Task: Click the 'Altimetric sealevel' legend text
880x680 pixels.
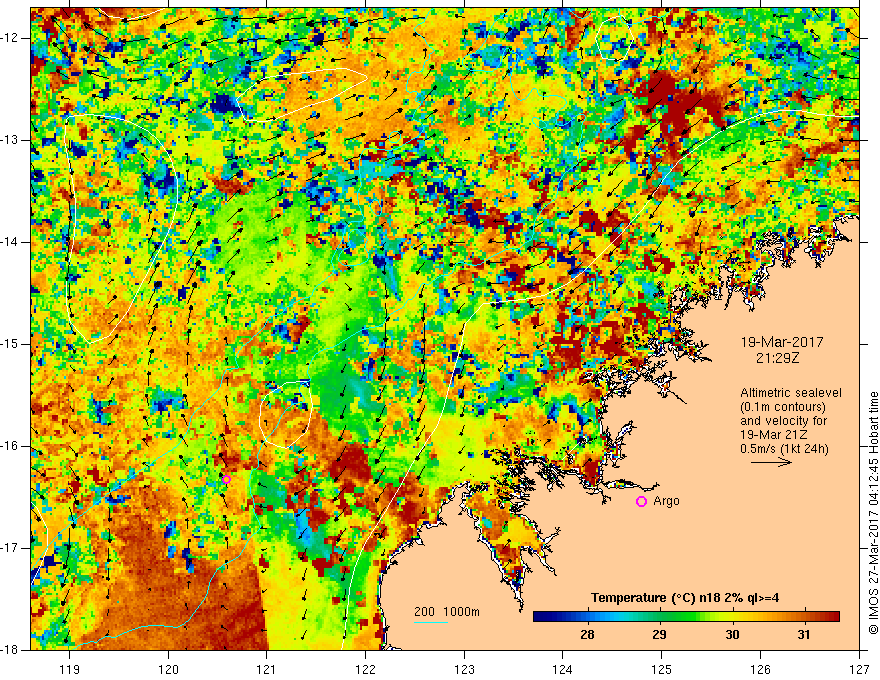Action: pos(791,393)
